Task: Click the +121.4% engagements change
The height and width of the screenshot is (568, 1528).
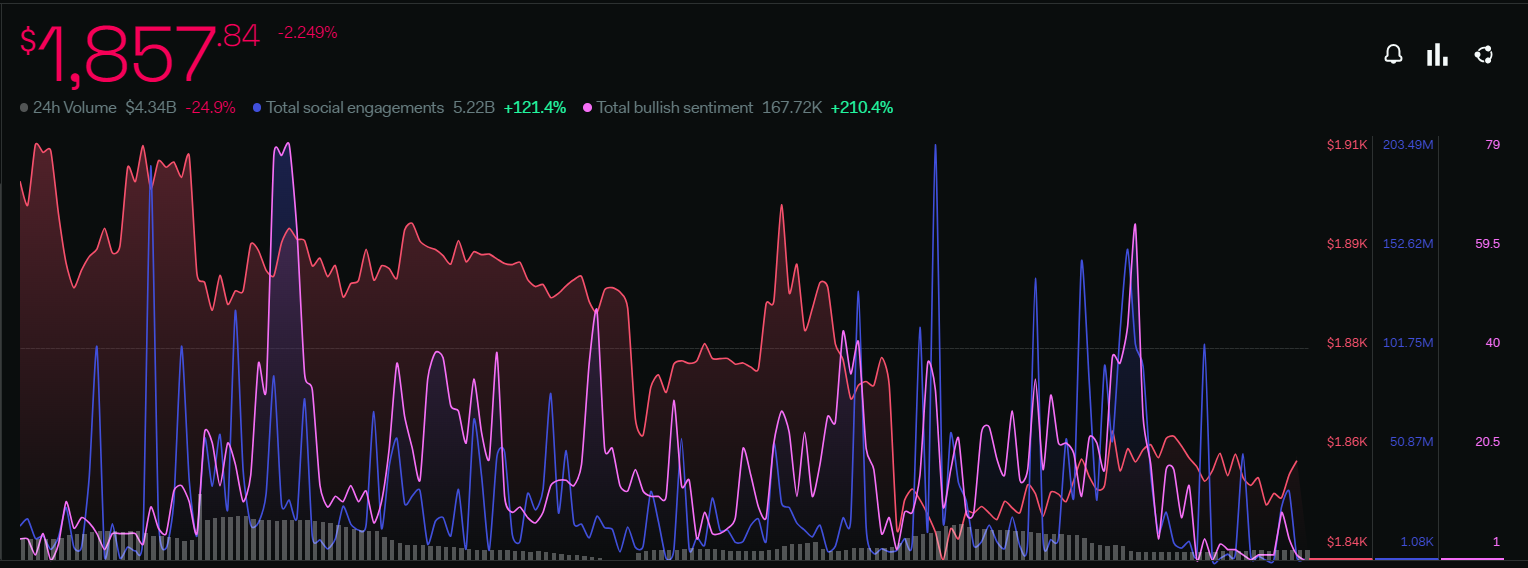Action: (x=535, y=107)
